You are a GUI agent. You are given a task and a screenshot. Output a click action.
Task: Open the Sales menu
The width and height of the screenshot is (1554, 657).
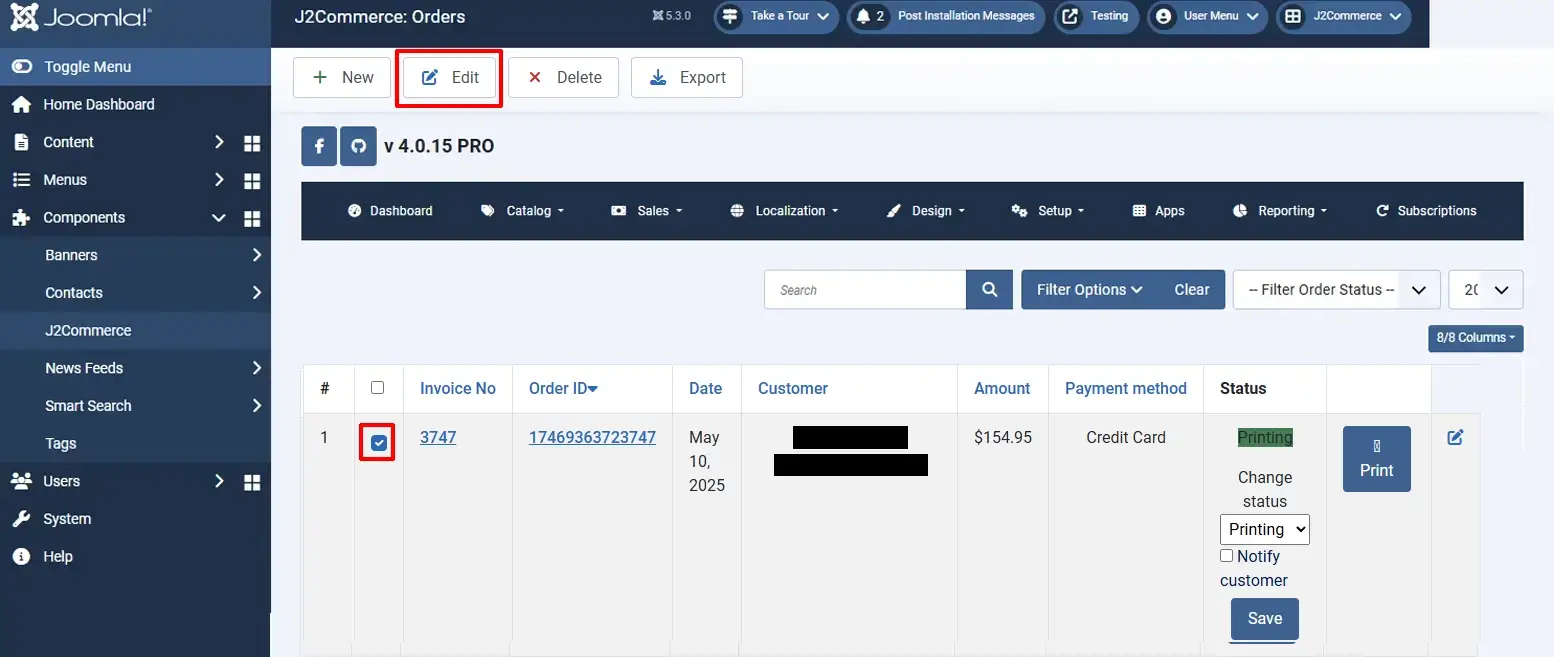pos(647,211)
